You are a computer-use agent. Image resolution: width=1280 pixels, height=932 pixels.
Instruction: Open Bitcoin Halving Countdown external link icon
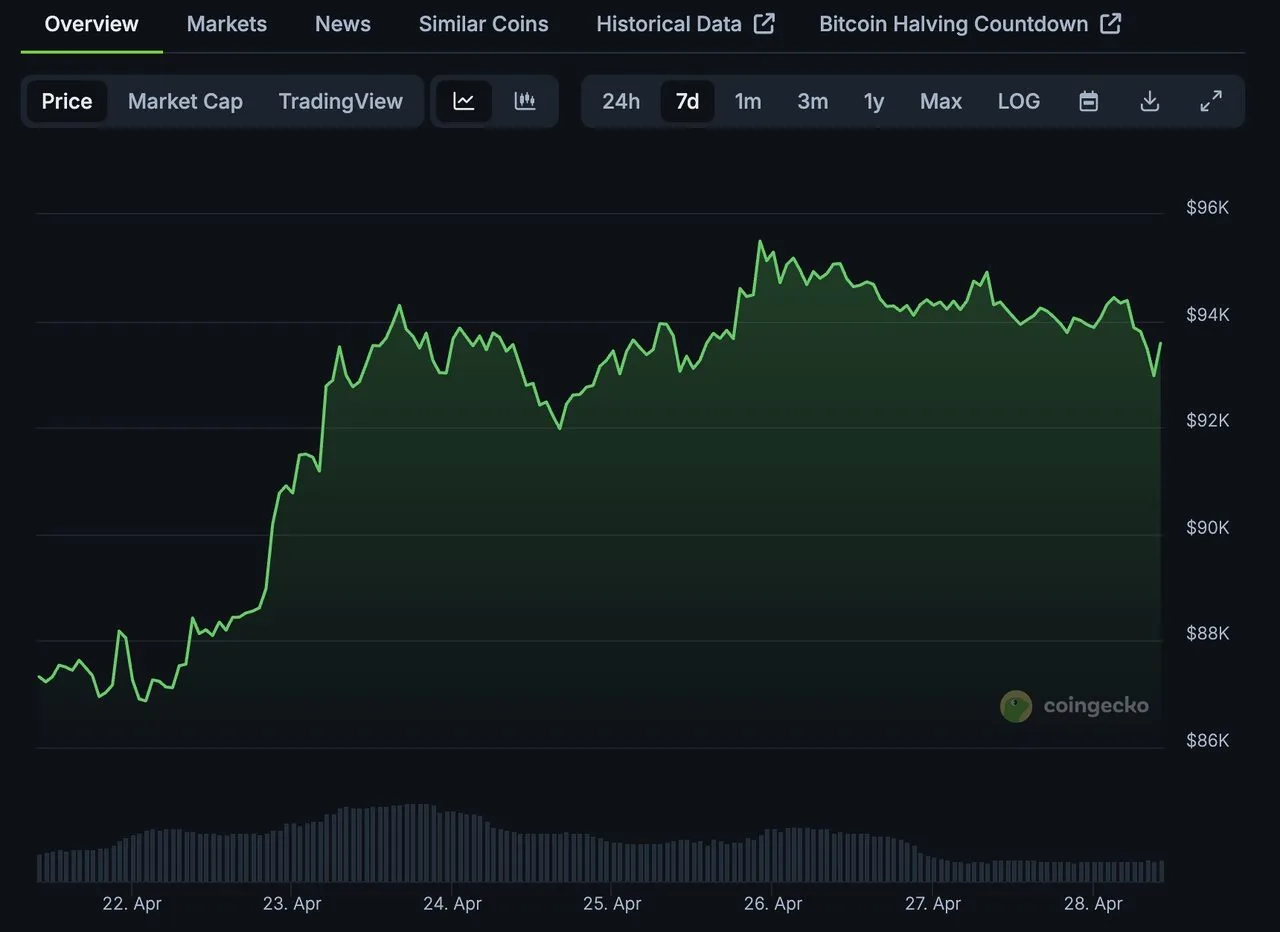coord(1110,23)
